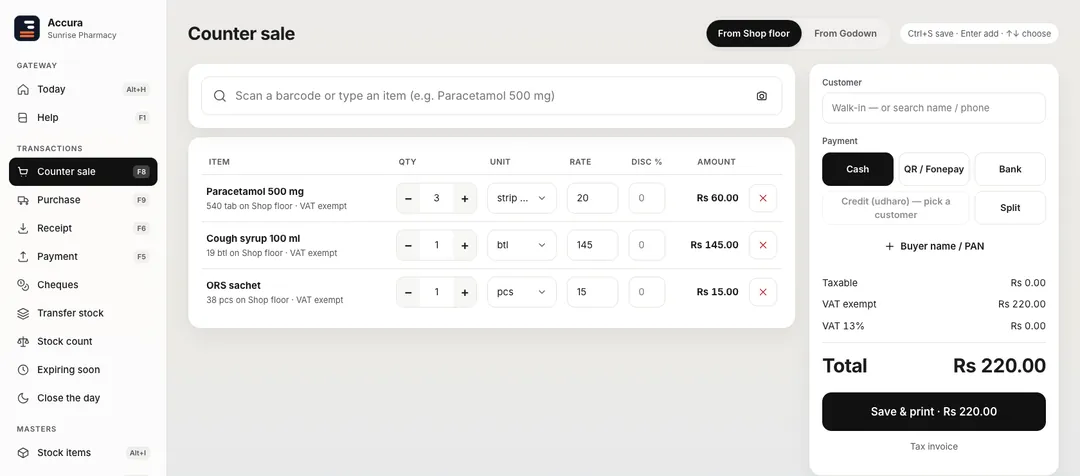Click the Rs 145.00 amount cell

714,245
